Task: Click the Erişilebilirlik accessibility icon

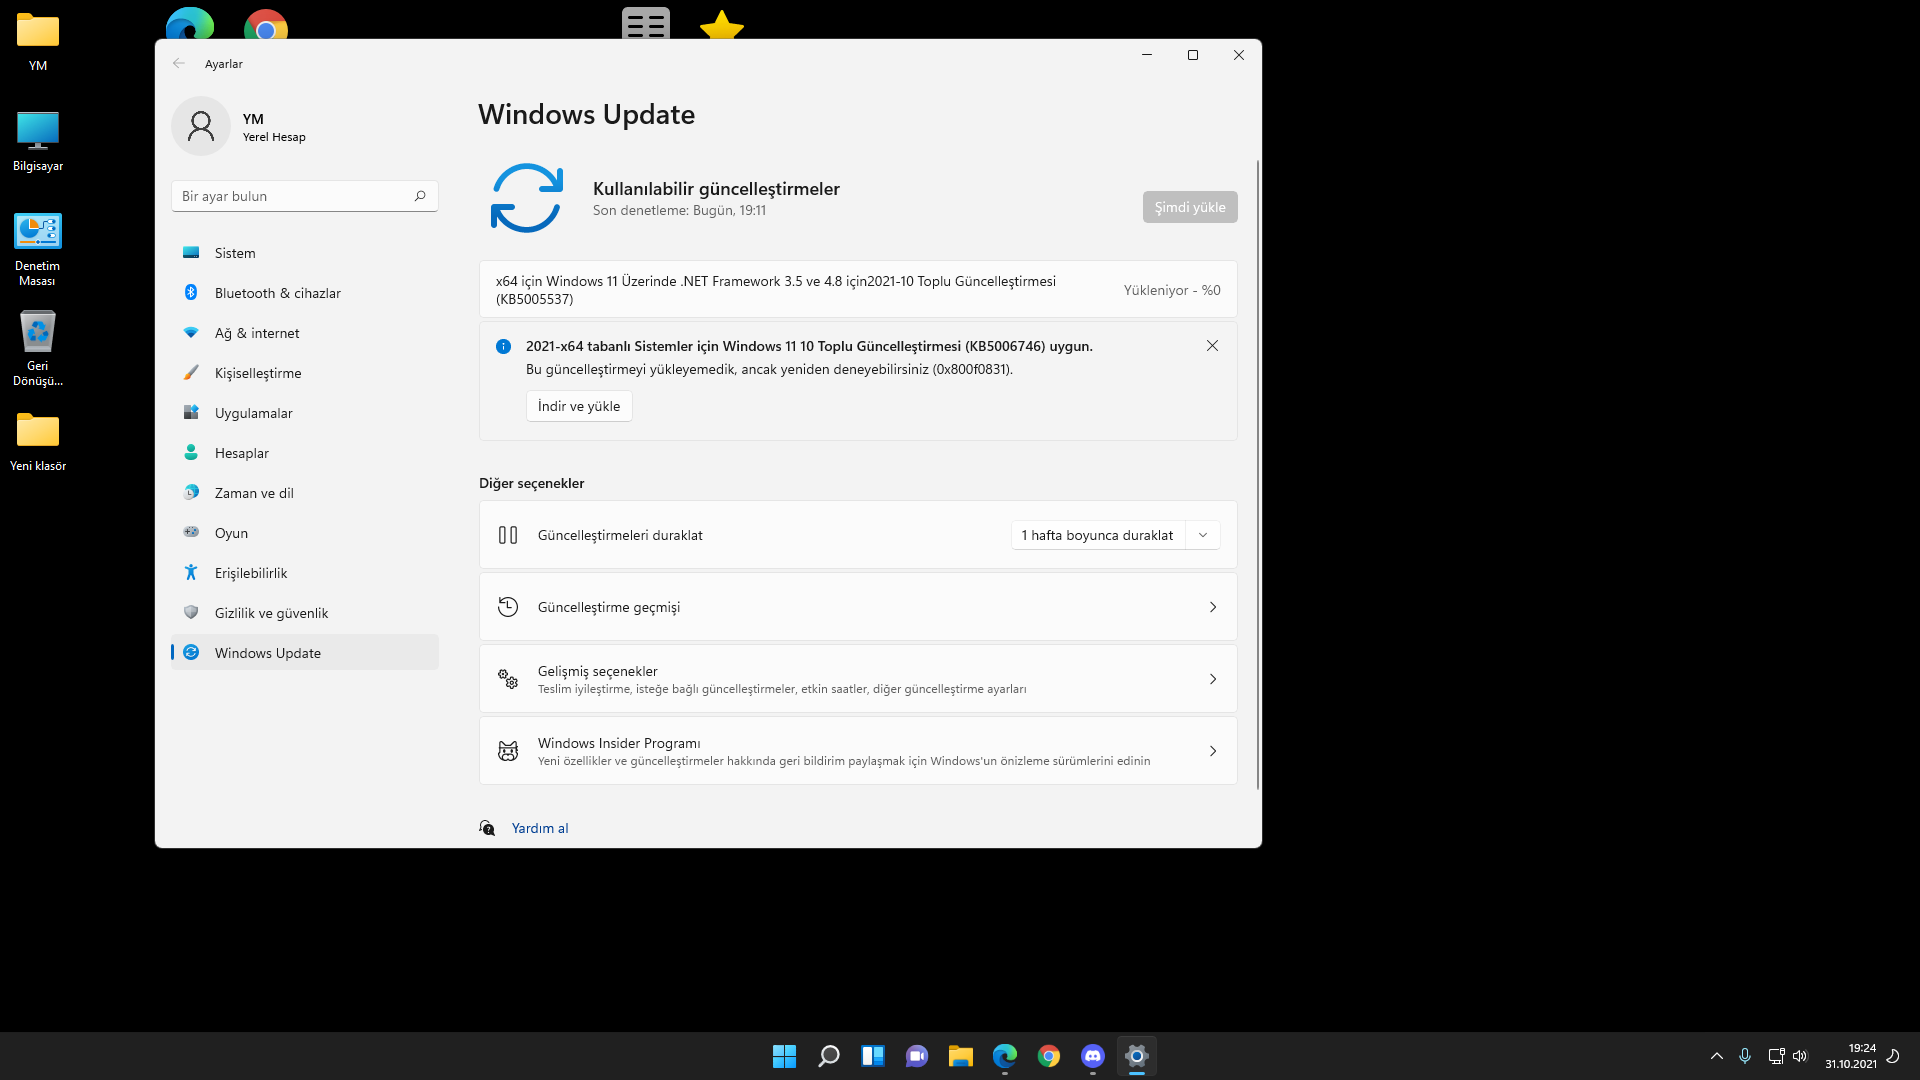Action: click(191, 573)
